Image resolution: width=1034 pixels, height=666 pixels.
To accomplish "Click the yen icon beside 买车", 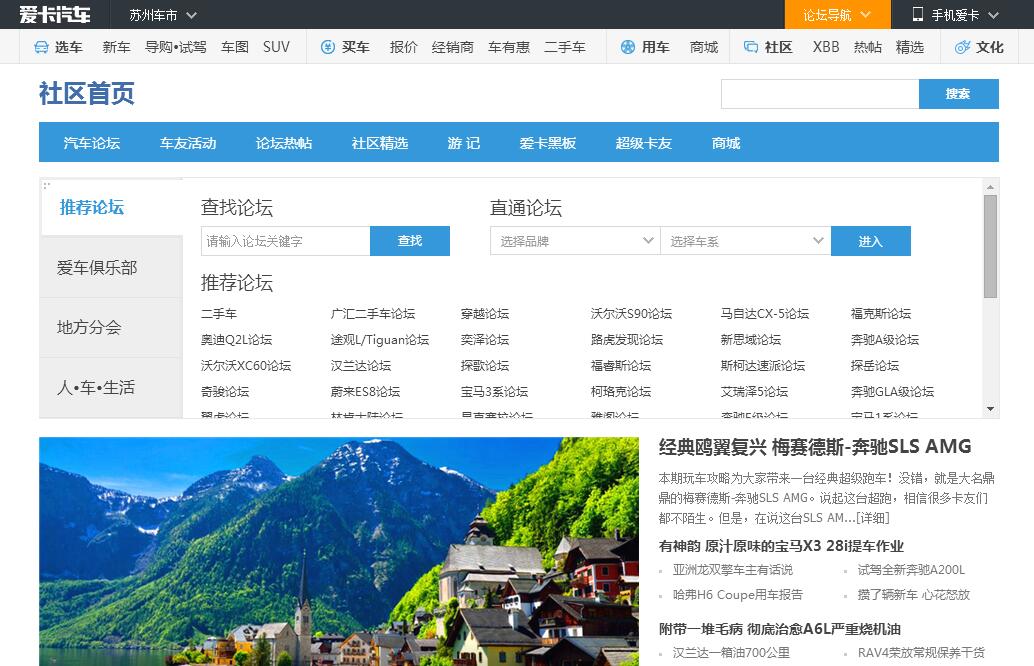I will tap(327, 47).
